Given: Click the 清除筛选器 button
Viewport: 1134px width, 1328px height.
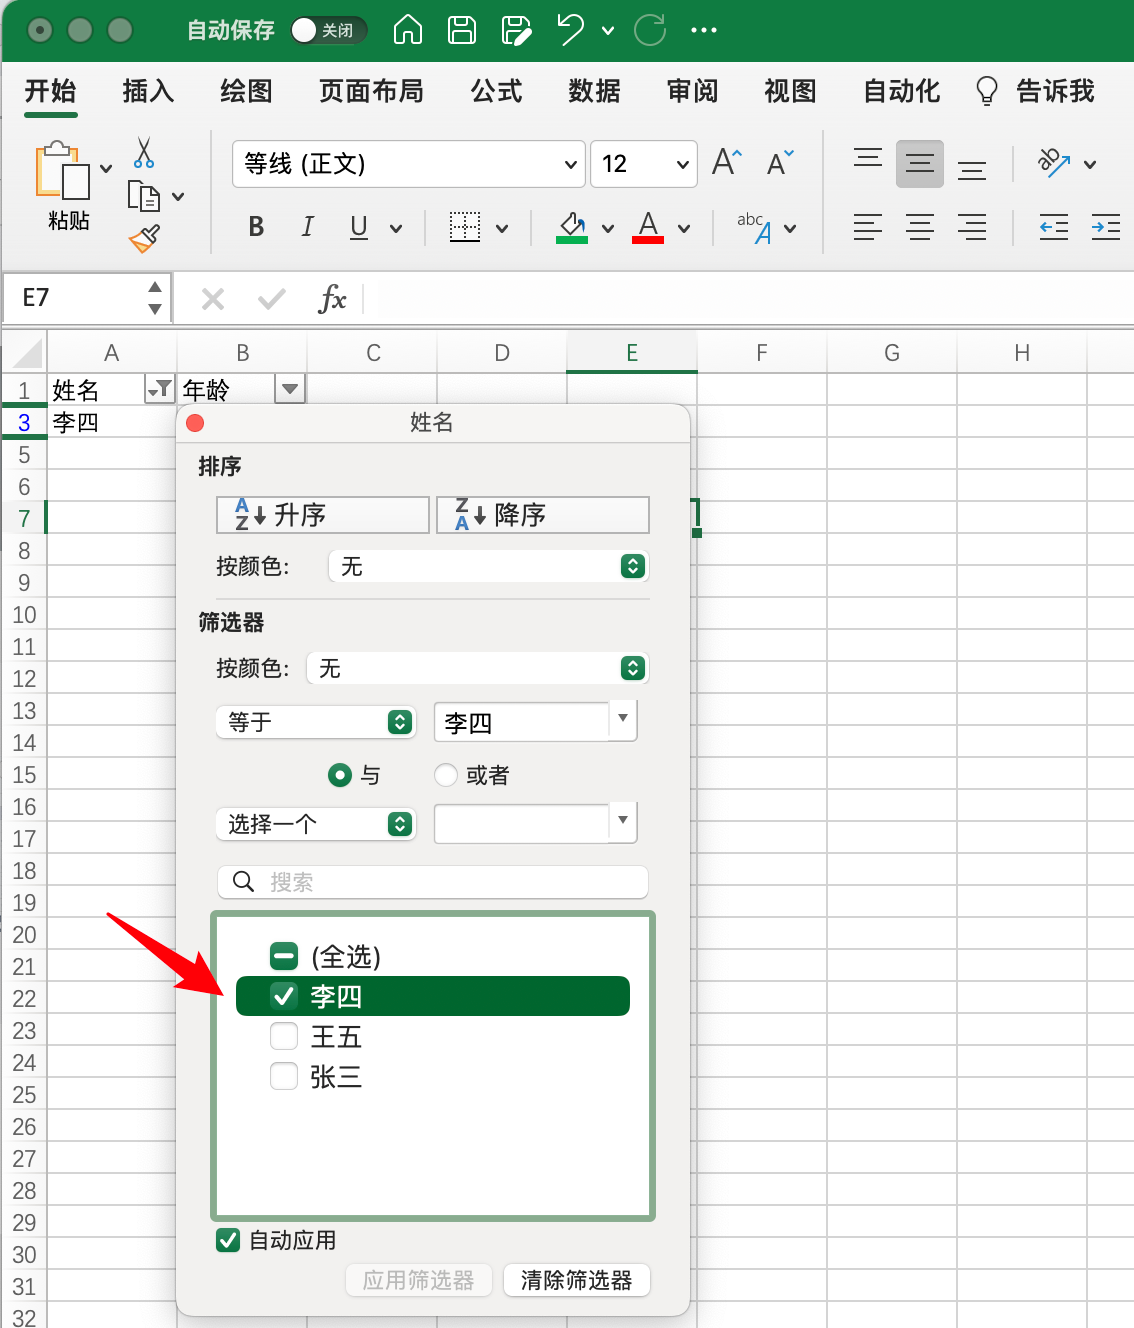Looking at the screenshot, I should pos(576,1280).
